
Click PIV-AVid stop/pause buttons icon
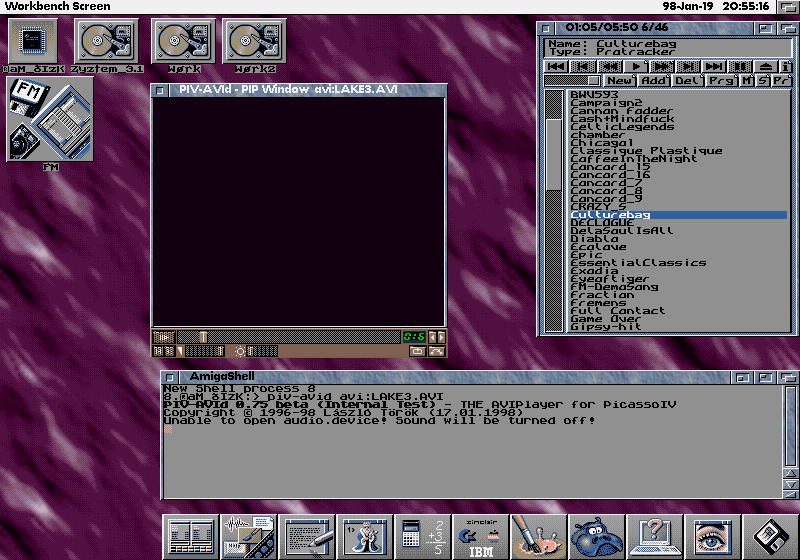(x=164, y=351)
